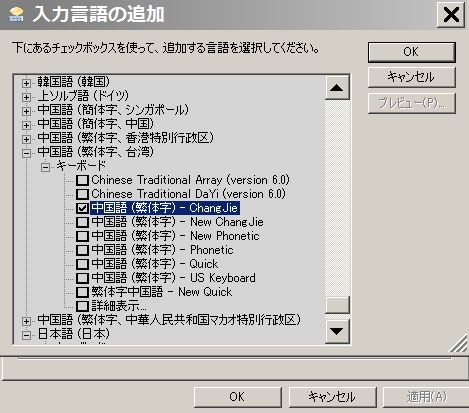Click the resize grip at the dialog corner
Viewport: 469px width, 413px height.
coord(459,343)
